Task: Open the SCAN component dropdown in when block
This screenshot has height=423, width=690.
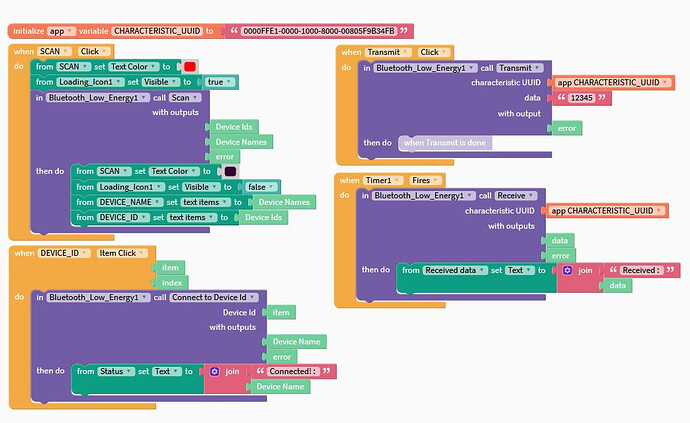Action: 54,51
